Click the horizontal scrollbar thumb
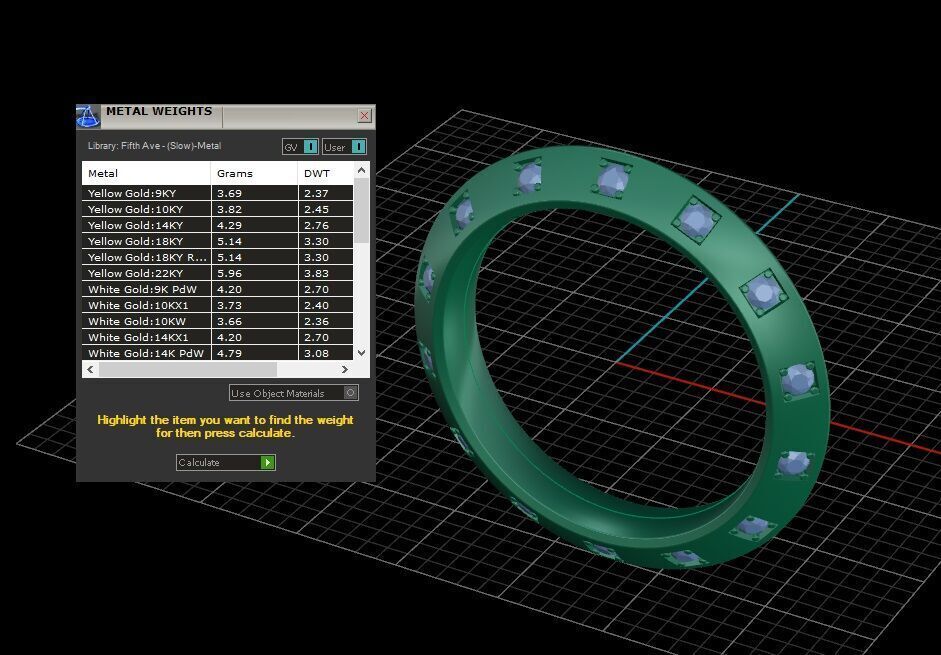The height and width of the screenshot is (655, 941). [x=188, y=369]
